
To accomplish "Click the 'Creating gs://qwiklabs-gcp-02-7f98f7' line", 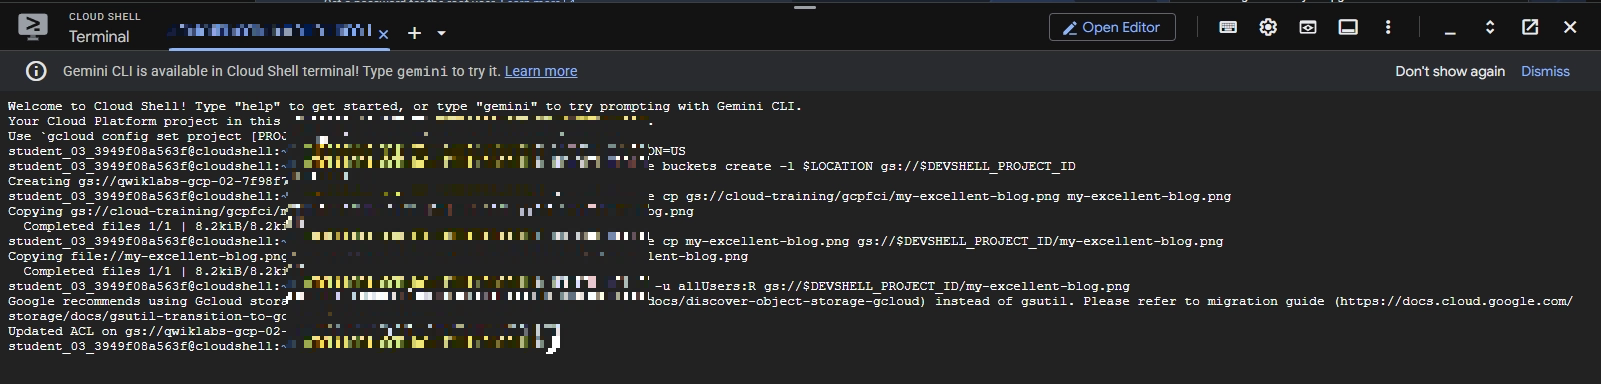I will 148,181.
